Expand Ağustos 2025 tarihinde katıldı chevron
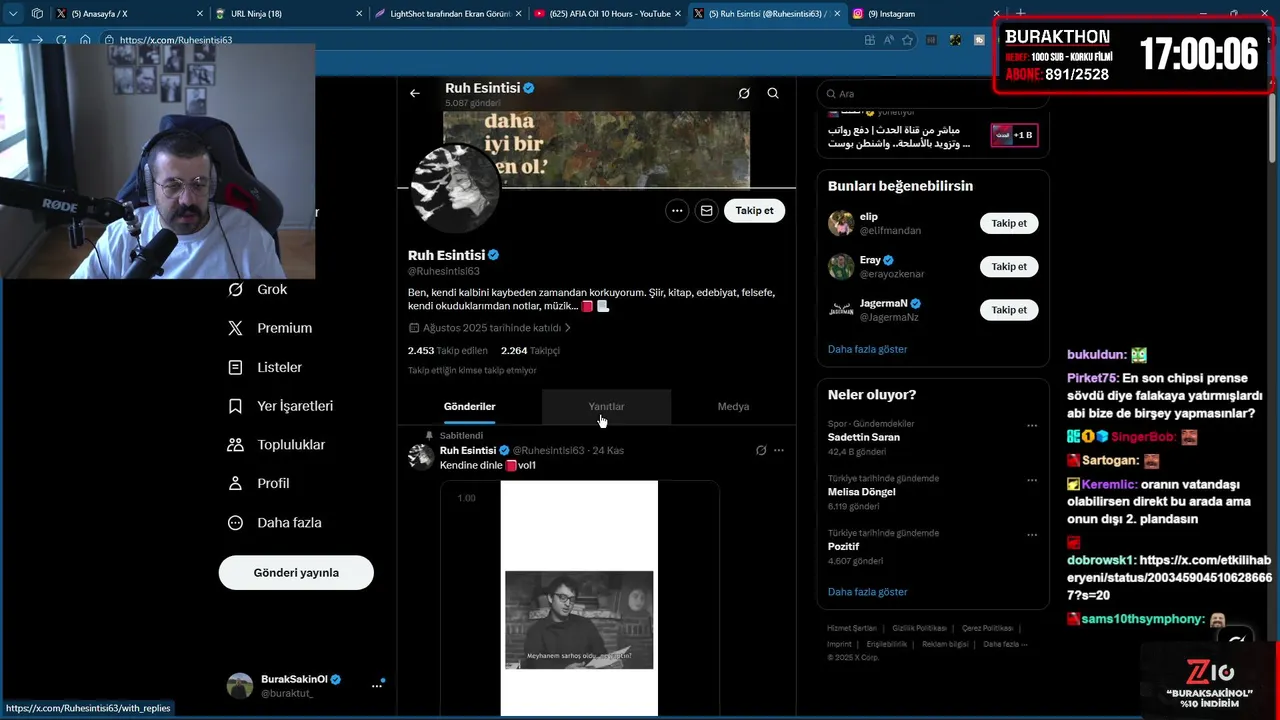This screenshot has width=1280, height=720. 568,328
